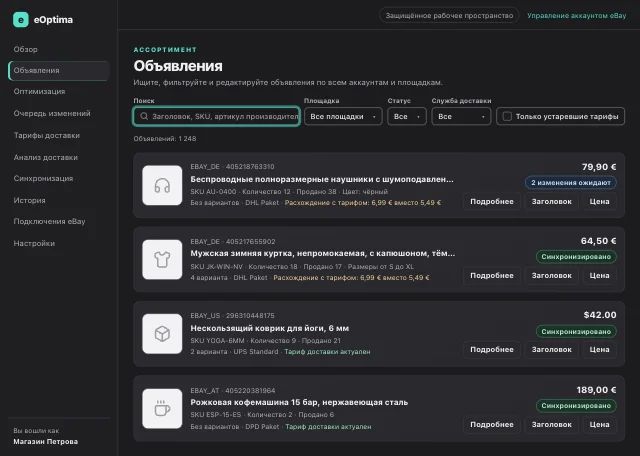Click title 'Рожковая кофемашина 15 бар, нержавеющая сталь'
This screenshot has width=640, height=456.
pos(299,403)
